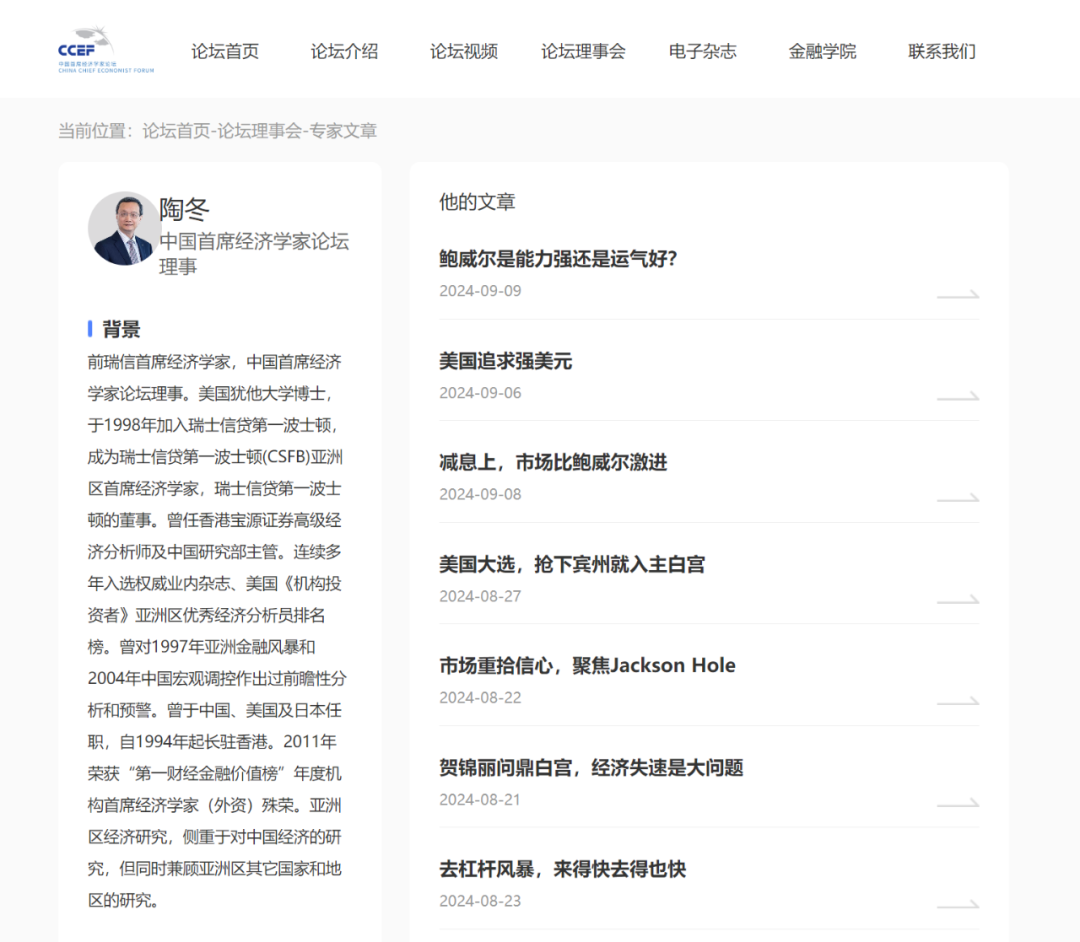1080x942 pixels.
Task: Click arrow icon for 贺锦丽问鼎白宫 article row
Action: tap(957, 803)
